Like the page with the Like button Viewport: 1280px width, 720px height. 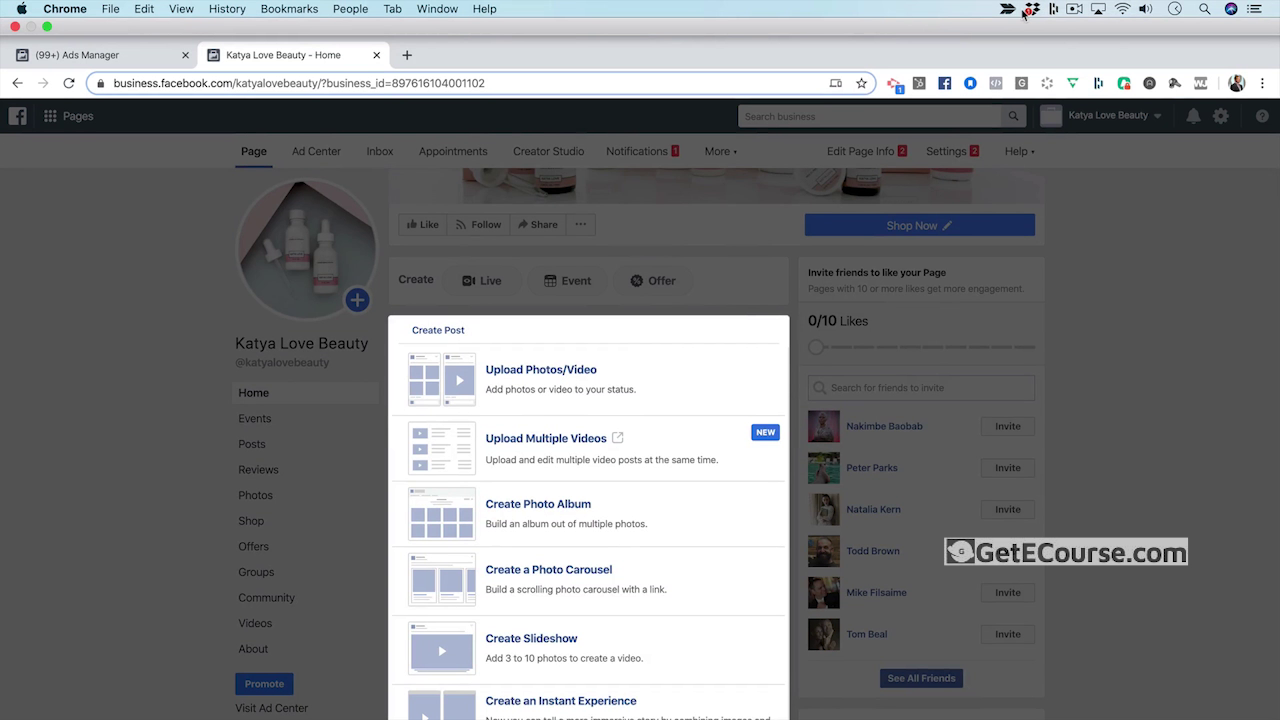click(x=422, y=225)
